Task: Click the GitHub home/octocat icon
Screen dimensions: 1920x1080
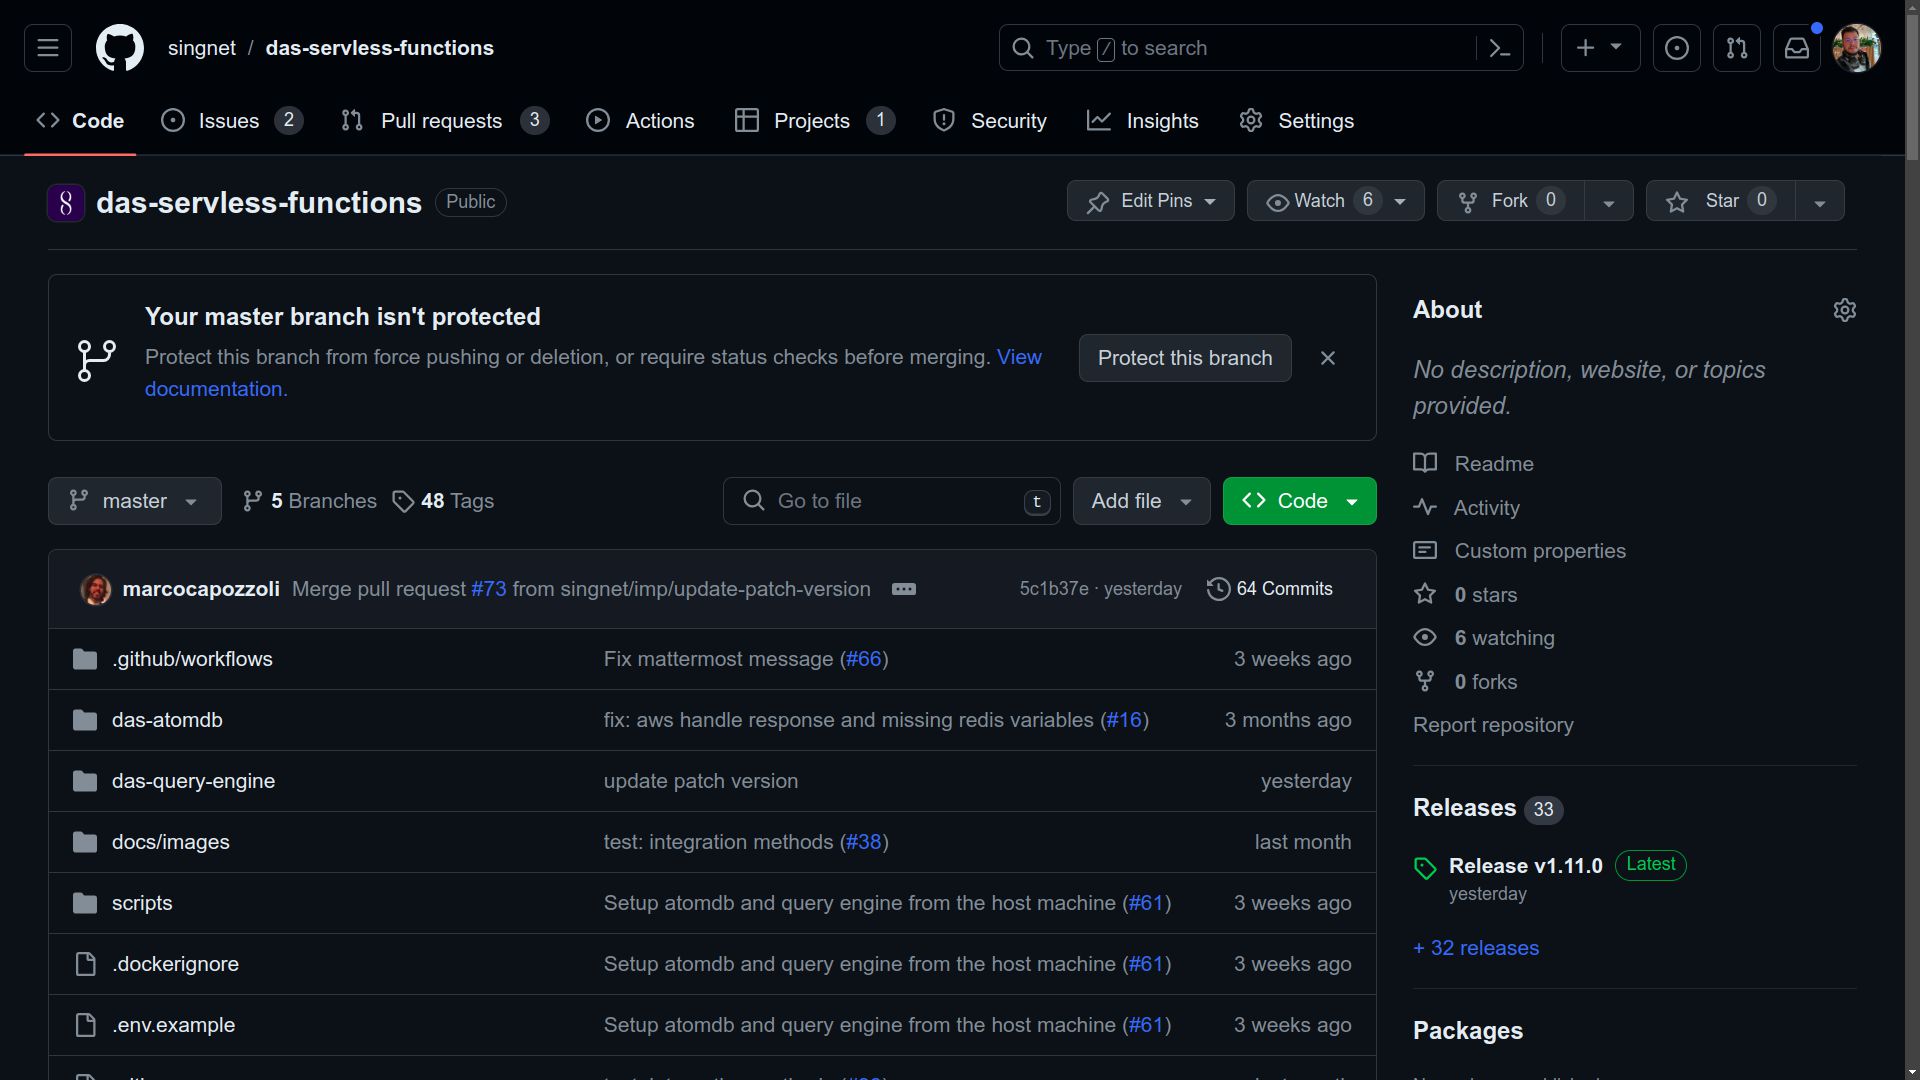Action: (119, 47)
